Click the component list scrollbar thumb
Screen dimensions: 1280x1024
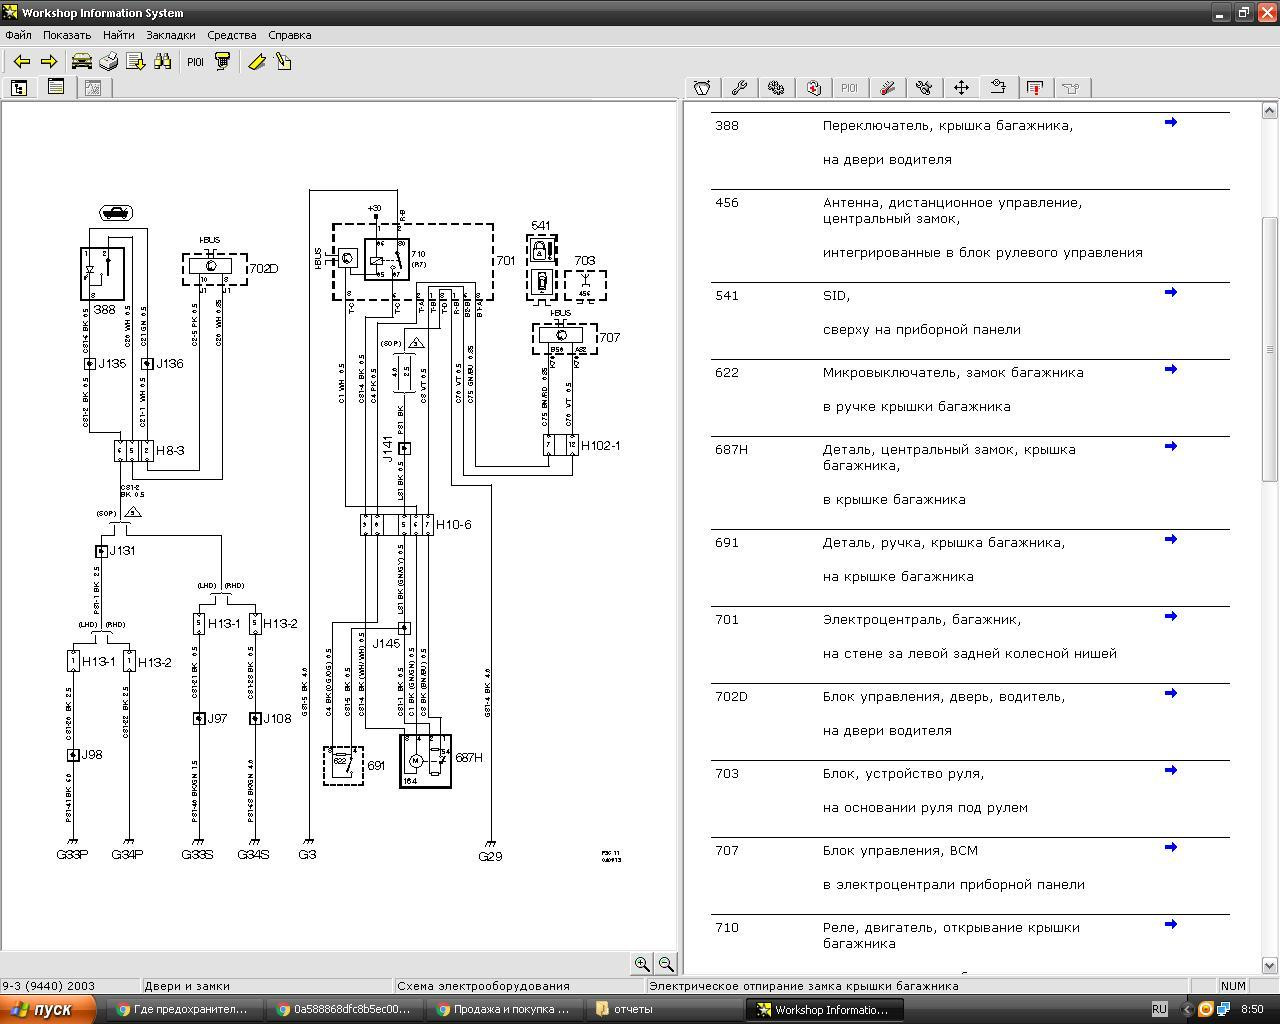(x=1270, y=349)
